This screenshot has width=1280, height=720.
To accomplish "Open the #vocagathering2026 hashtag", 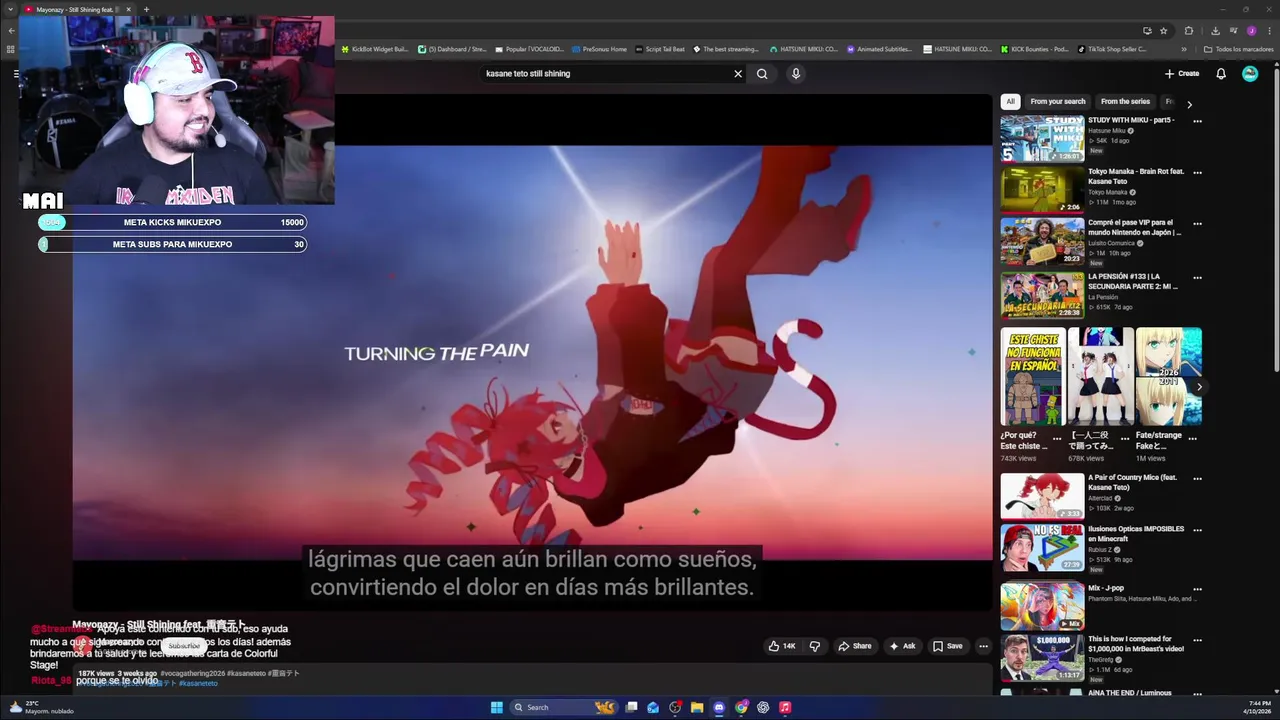I will (192, 673).
